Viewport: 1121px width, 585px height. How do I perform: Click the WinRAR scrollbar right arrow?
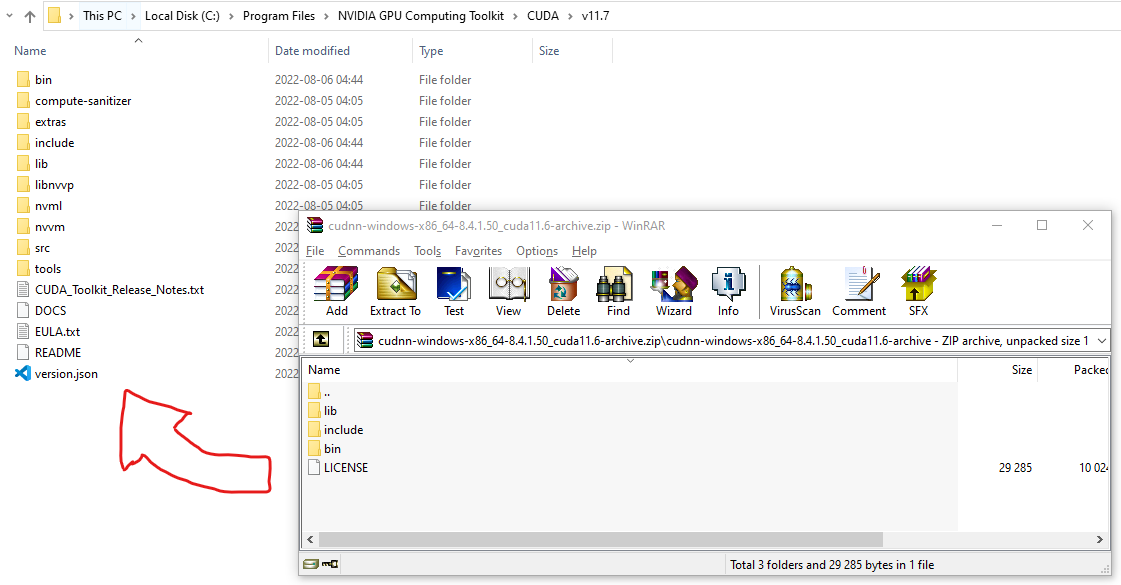coord(1100,539)
